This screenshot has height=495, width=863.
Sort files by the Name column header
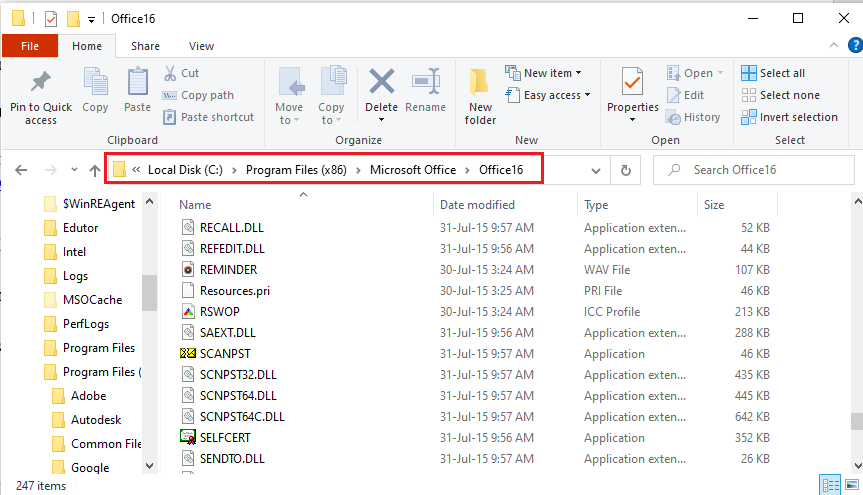(303, 205)
